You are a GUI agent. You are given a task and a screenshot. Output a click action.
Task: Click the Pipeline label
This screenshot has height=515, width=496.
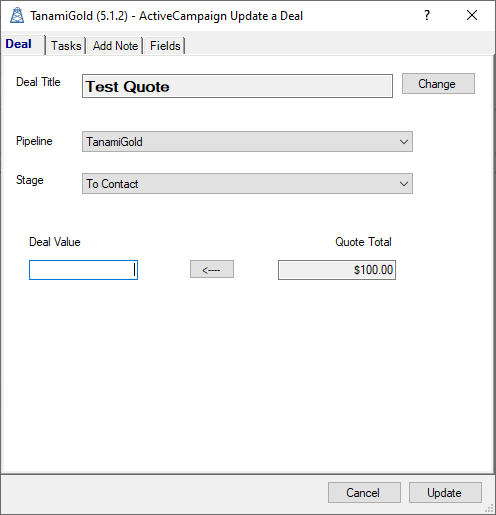(34, 141)
